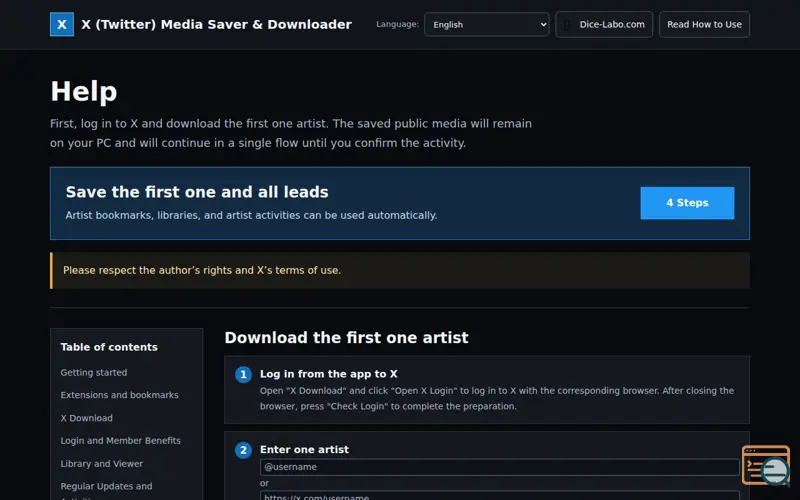Viewport: 800px width, 500px height.
Task: Open the Language dropdown set to English
Action: point(487,24)
